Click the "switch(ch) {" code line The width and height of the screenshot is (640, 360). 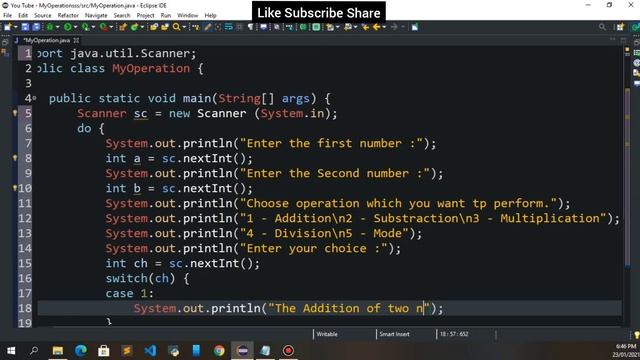tap(147, 278)
